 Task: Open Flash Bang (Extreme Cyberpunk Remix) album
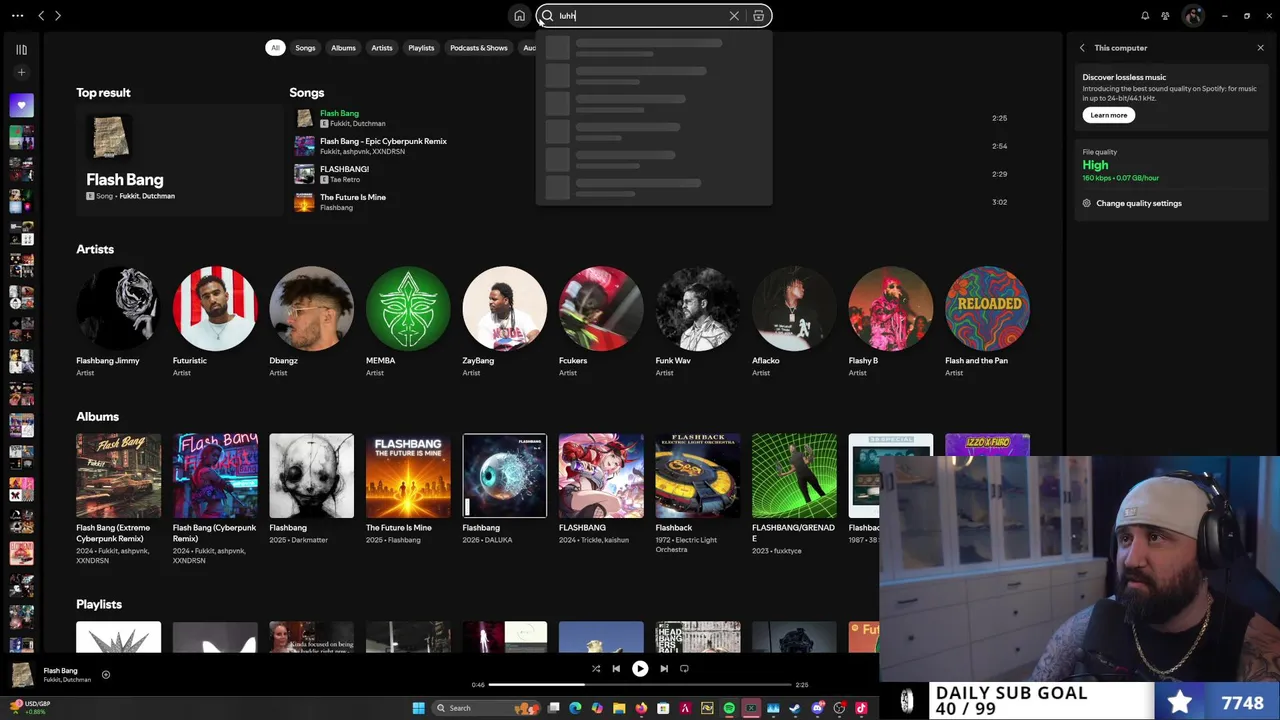(118, 499)
